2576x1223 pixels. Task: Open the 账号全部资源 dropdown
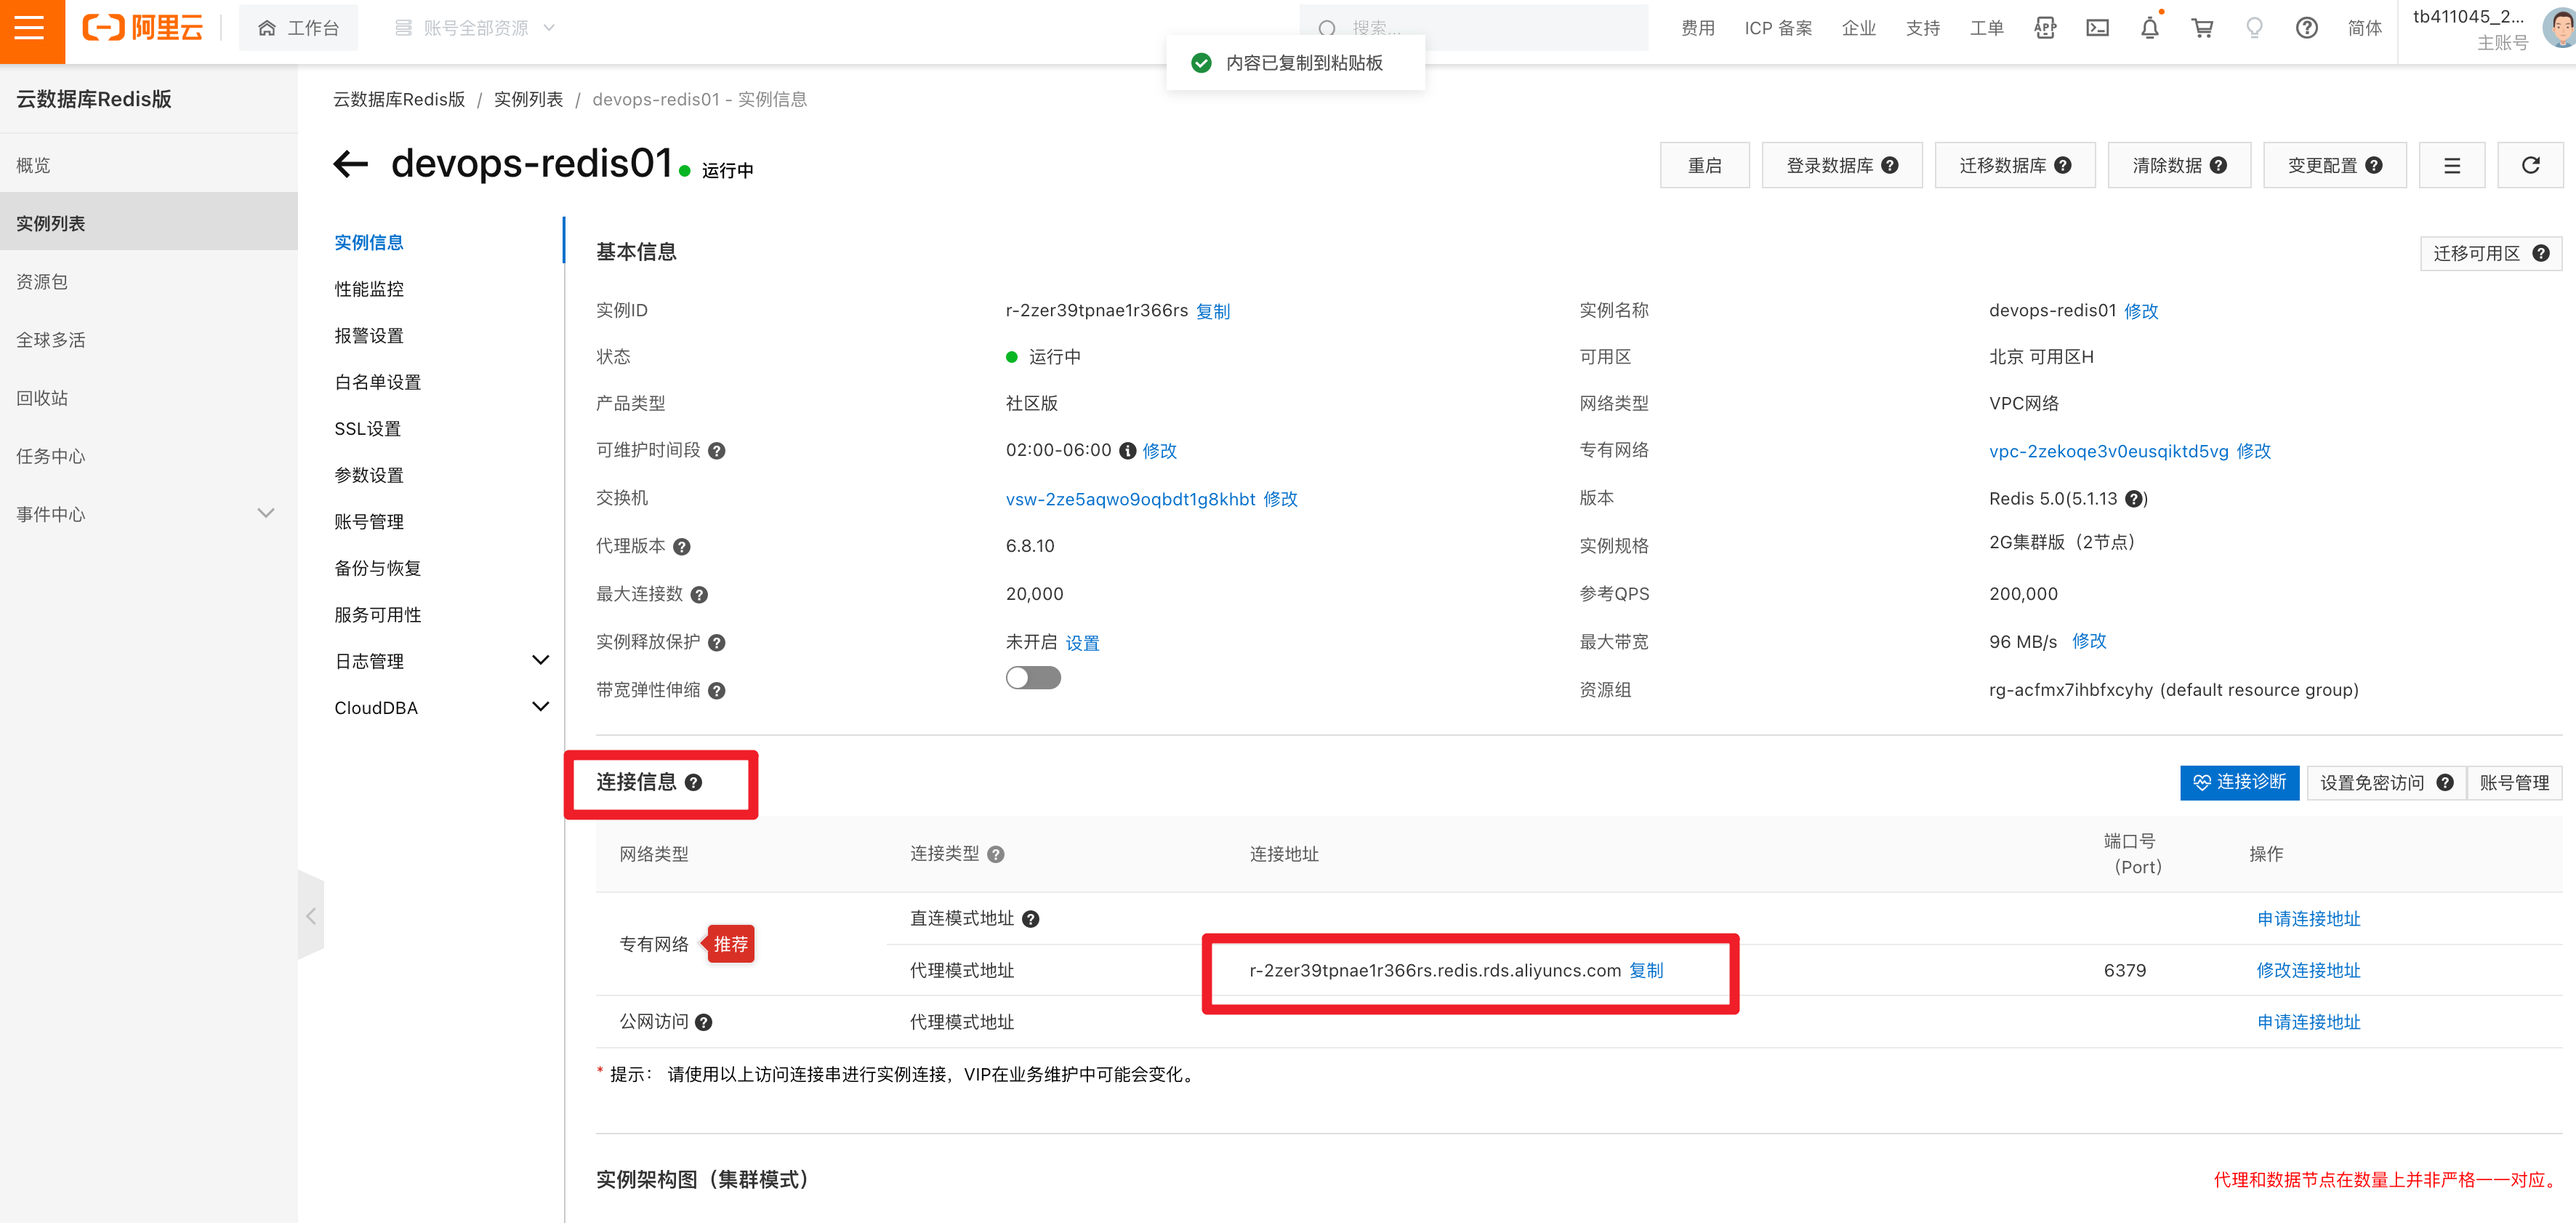[475, 28]
